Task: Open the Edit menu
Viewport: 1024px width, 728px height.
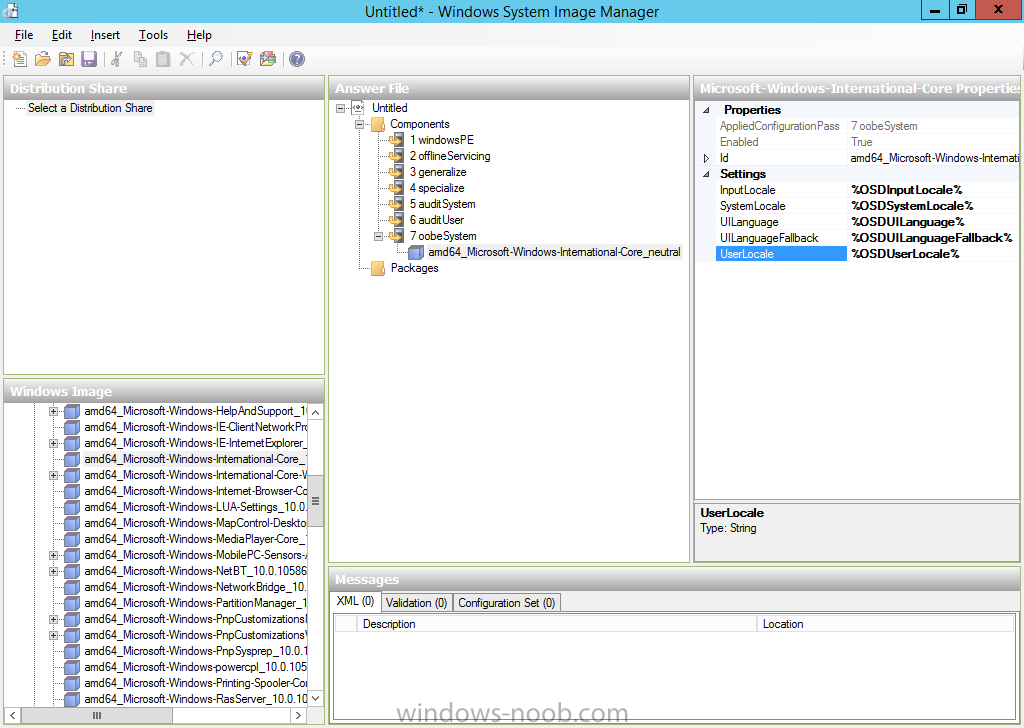Action: coord(62,35)
